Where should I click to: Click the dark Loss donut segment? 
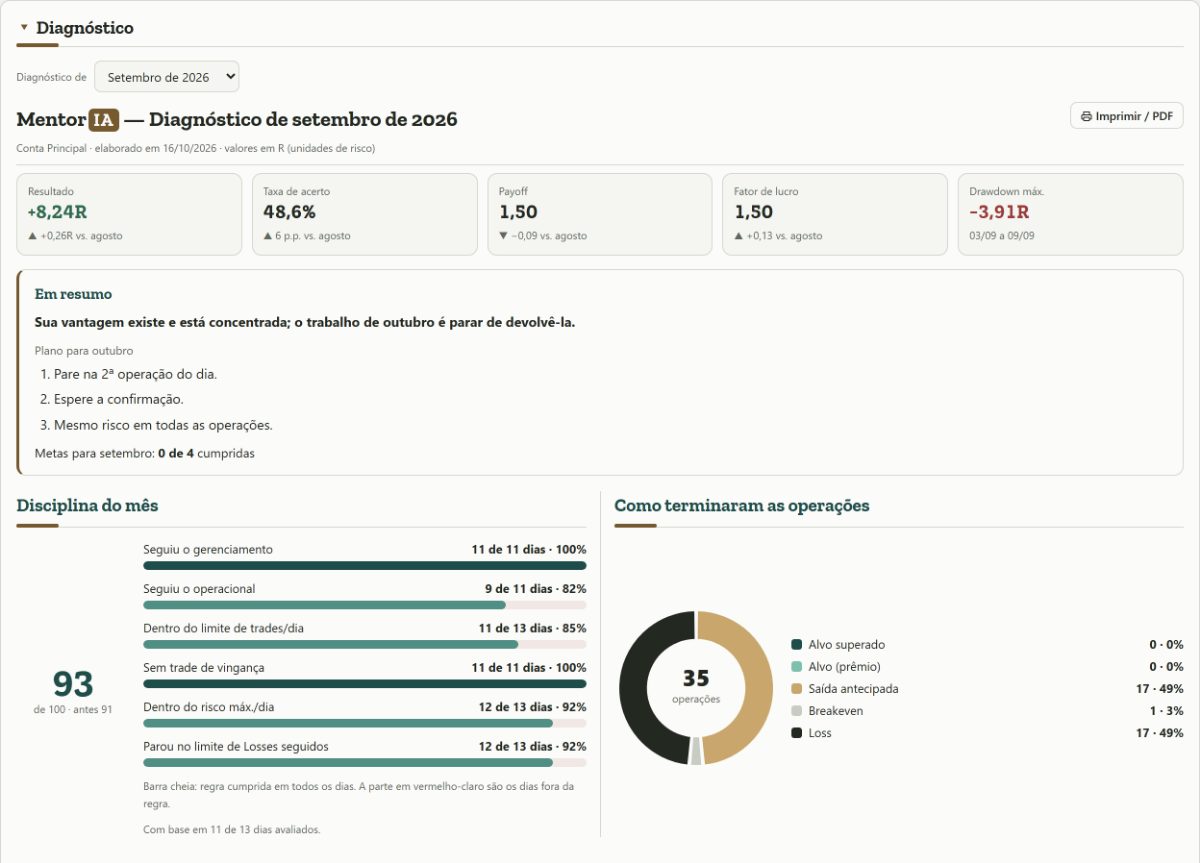634,688
